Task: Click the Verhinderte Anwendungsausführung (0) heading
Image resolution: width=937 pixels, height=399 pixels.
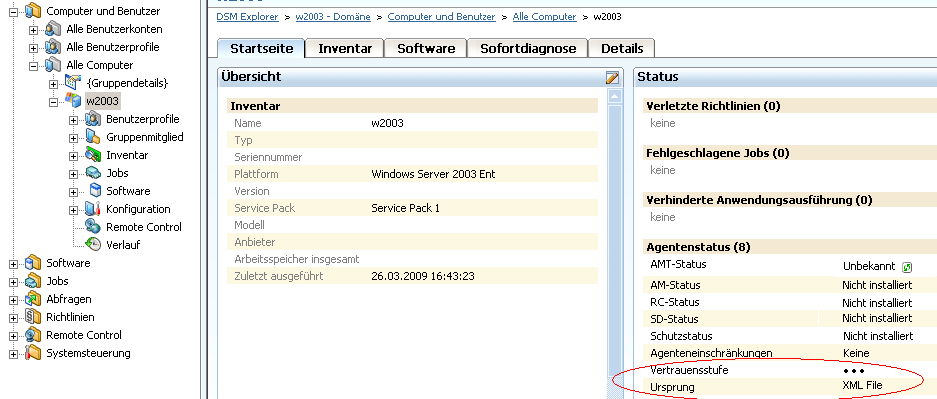Action: click(x=759, y=200)
